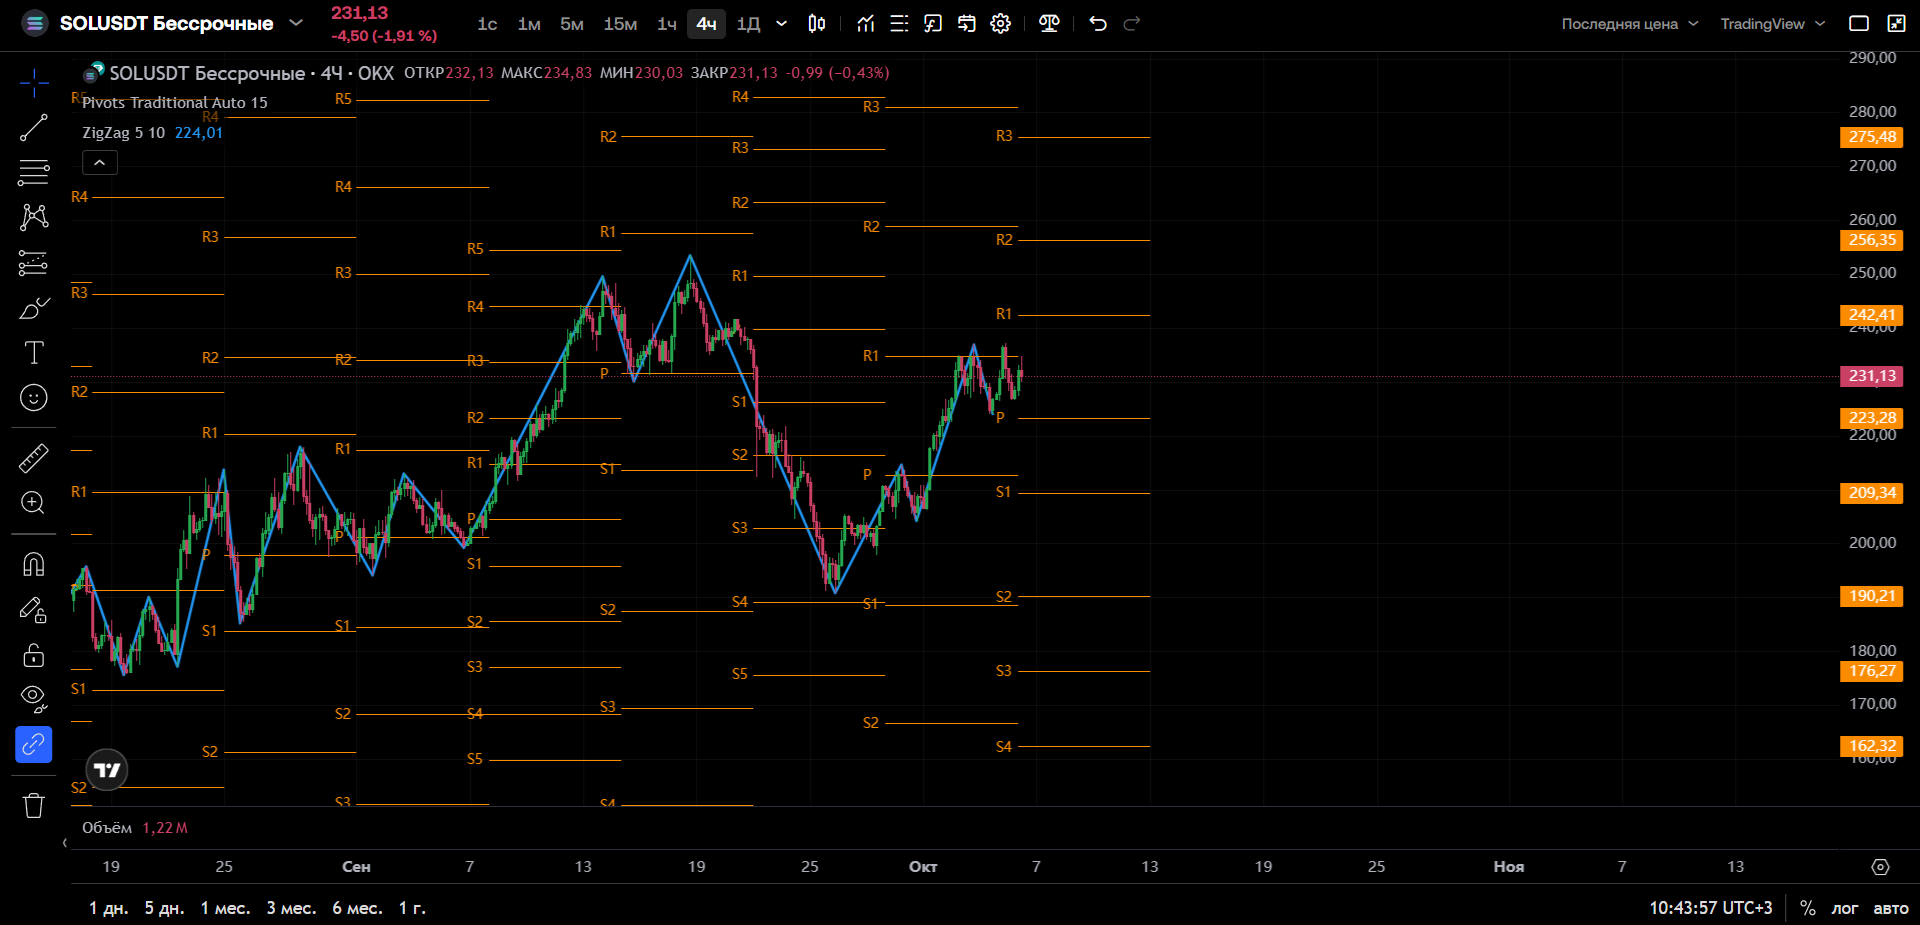
Task: Select the 4ч timeframe
Action: pyautogui.click(x=706, y=24)
